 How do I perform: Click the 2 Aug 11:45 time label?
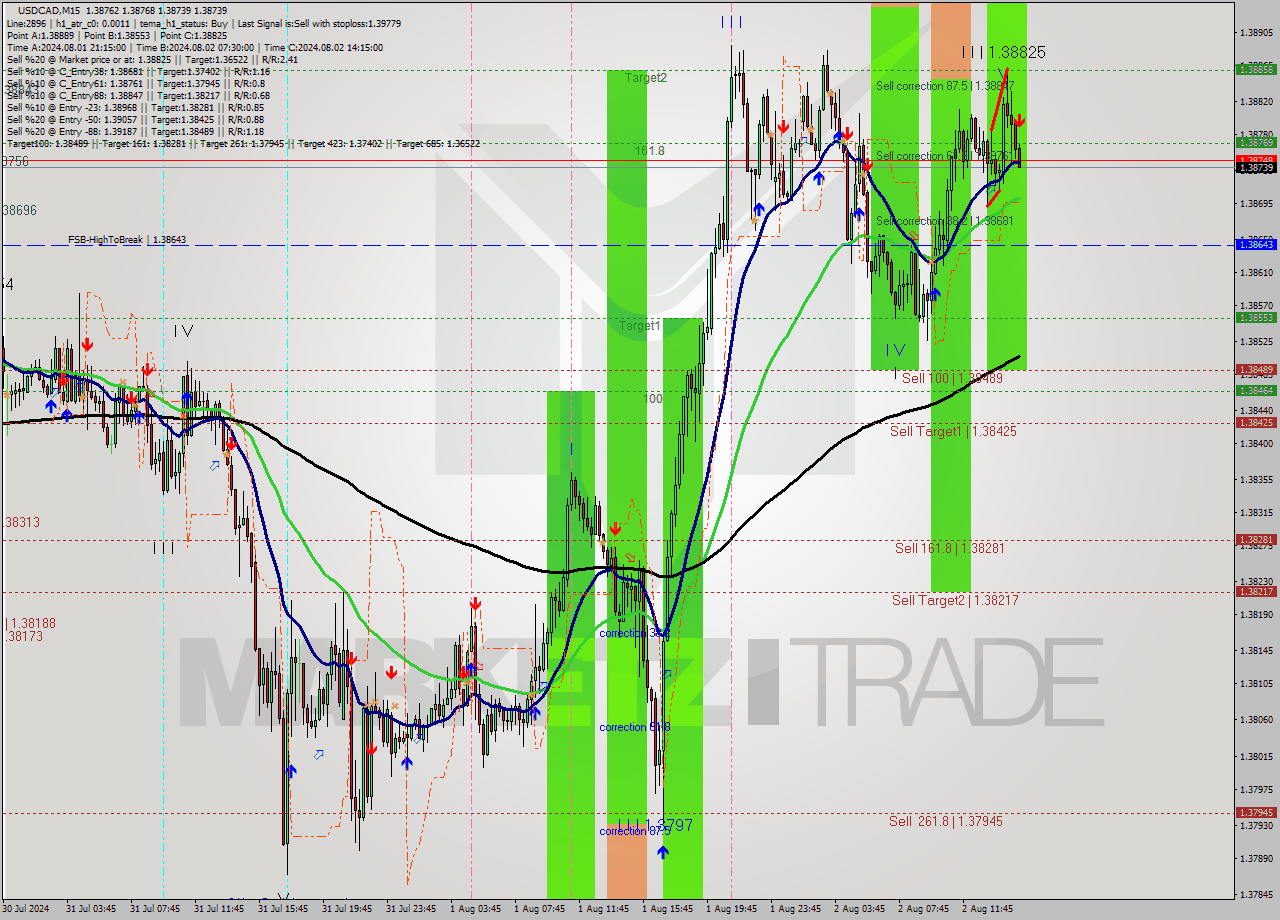pos(987,909)
